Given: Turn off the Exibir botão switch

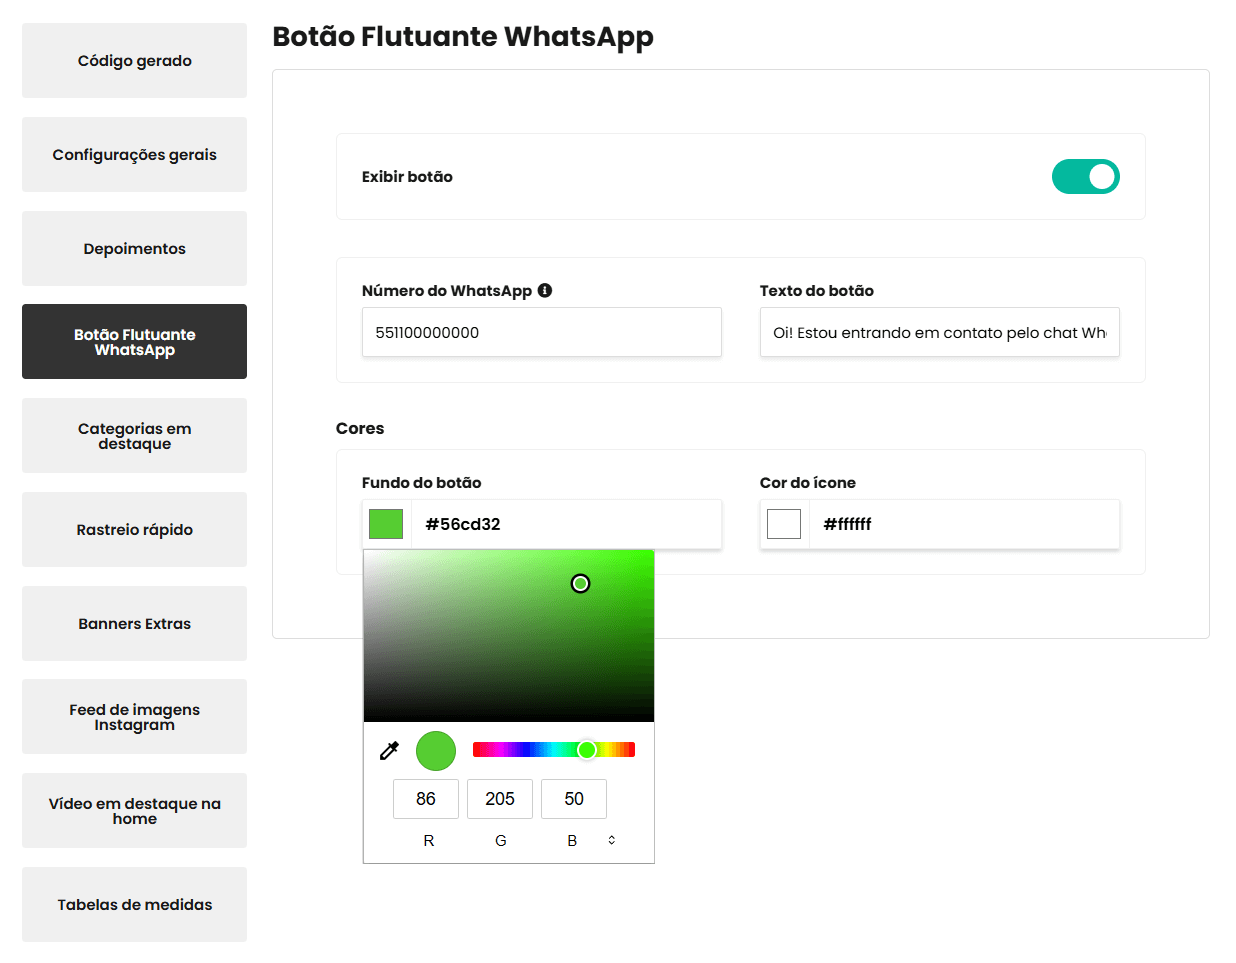Looking at the screenshot, I should click(1085, 177).
